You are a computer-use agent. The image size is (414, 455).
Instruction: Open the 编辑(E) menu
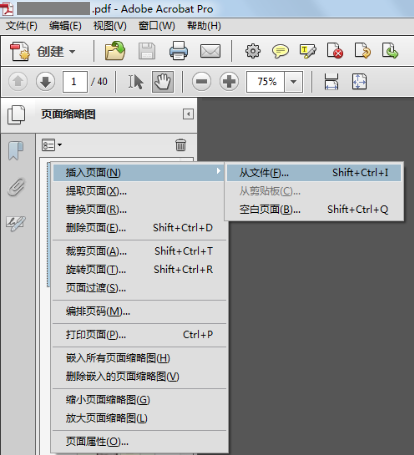pos(65,26)
